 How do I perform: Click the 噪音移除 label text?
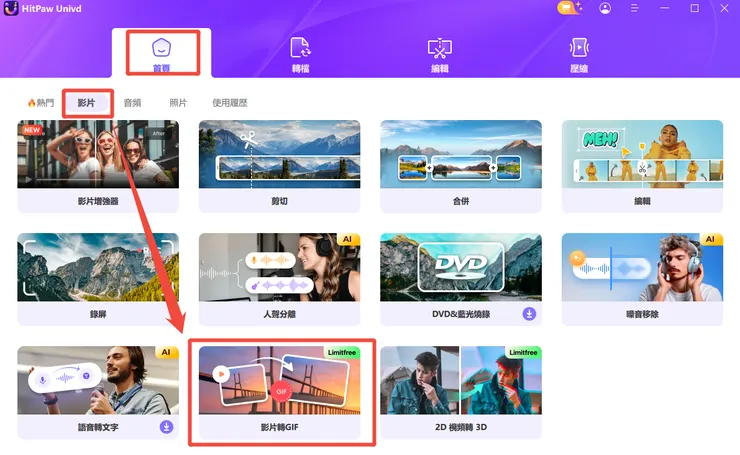[642, 314]
